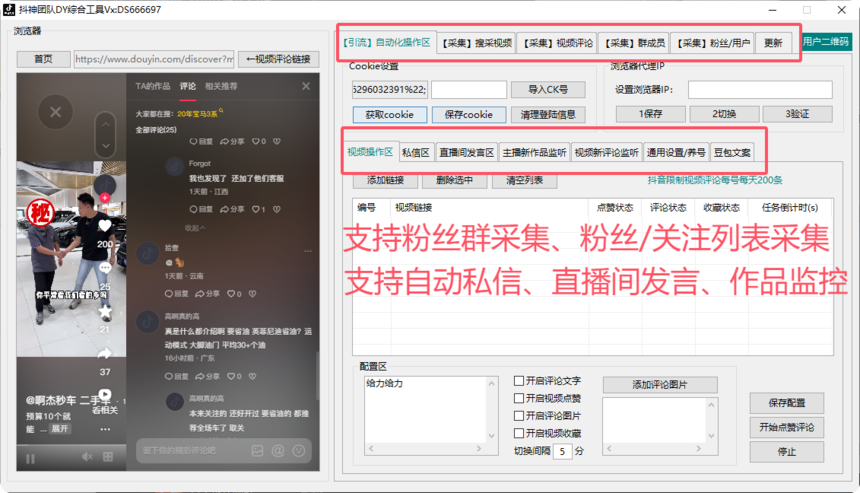Image resolution: width=860 pixels, height=493 pixels.
Task: Enable the 开启评论图片 checkbox
Action: [519, 416]
